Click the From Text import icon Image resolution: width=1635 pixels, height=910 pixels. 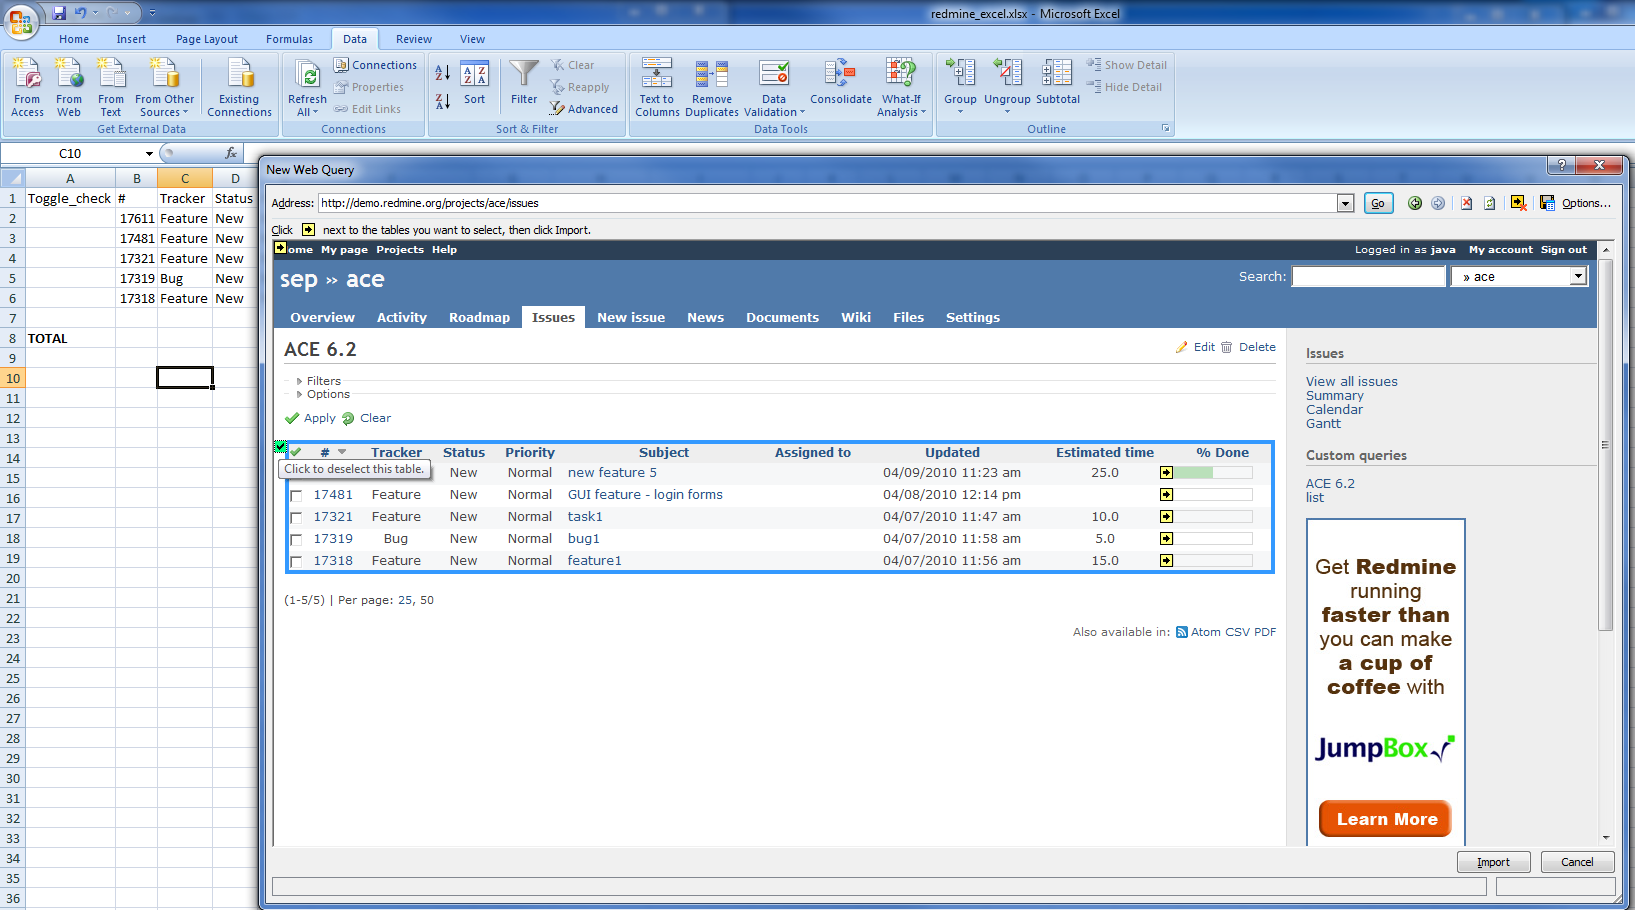[x=111, y=87]
